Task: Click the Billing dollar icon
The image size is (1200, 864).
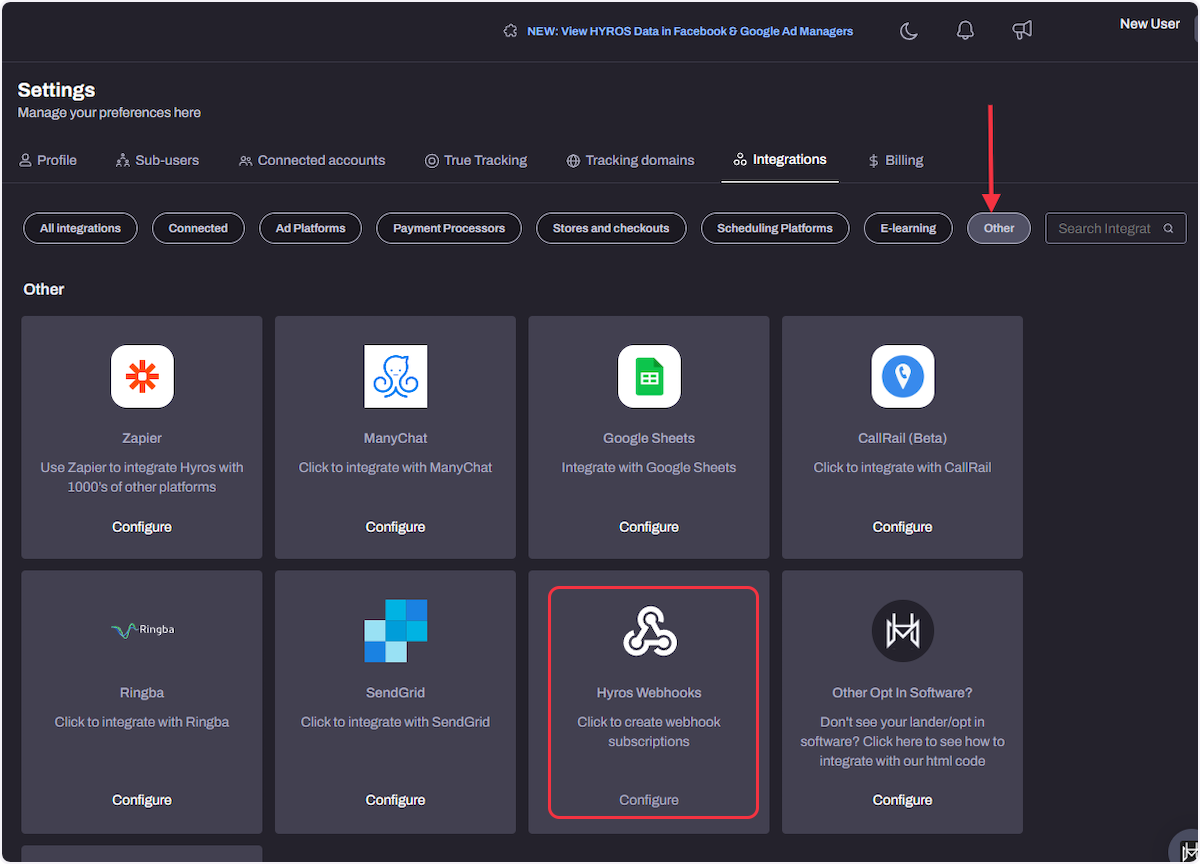Action: tap(873, 160)
